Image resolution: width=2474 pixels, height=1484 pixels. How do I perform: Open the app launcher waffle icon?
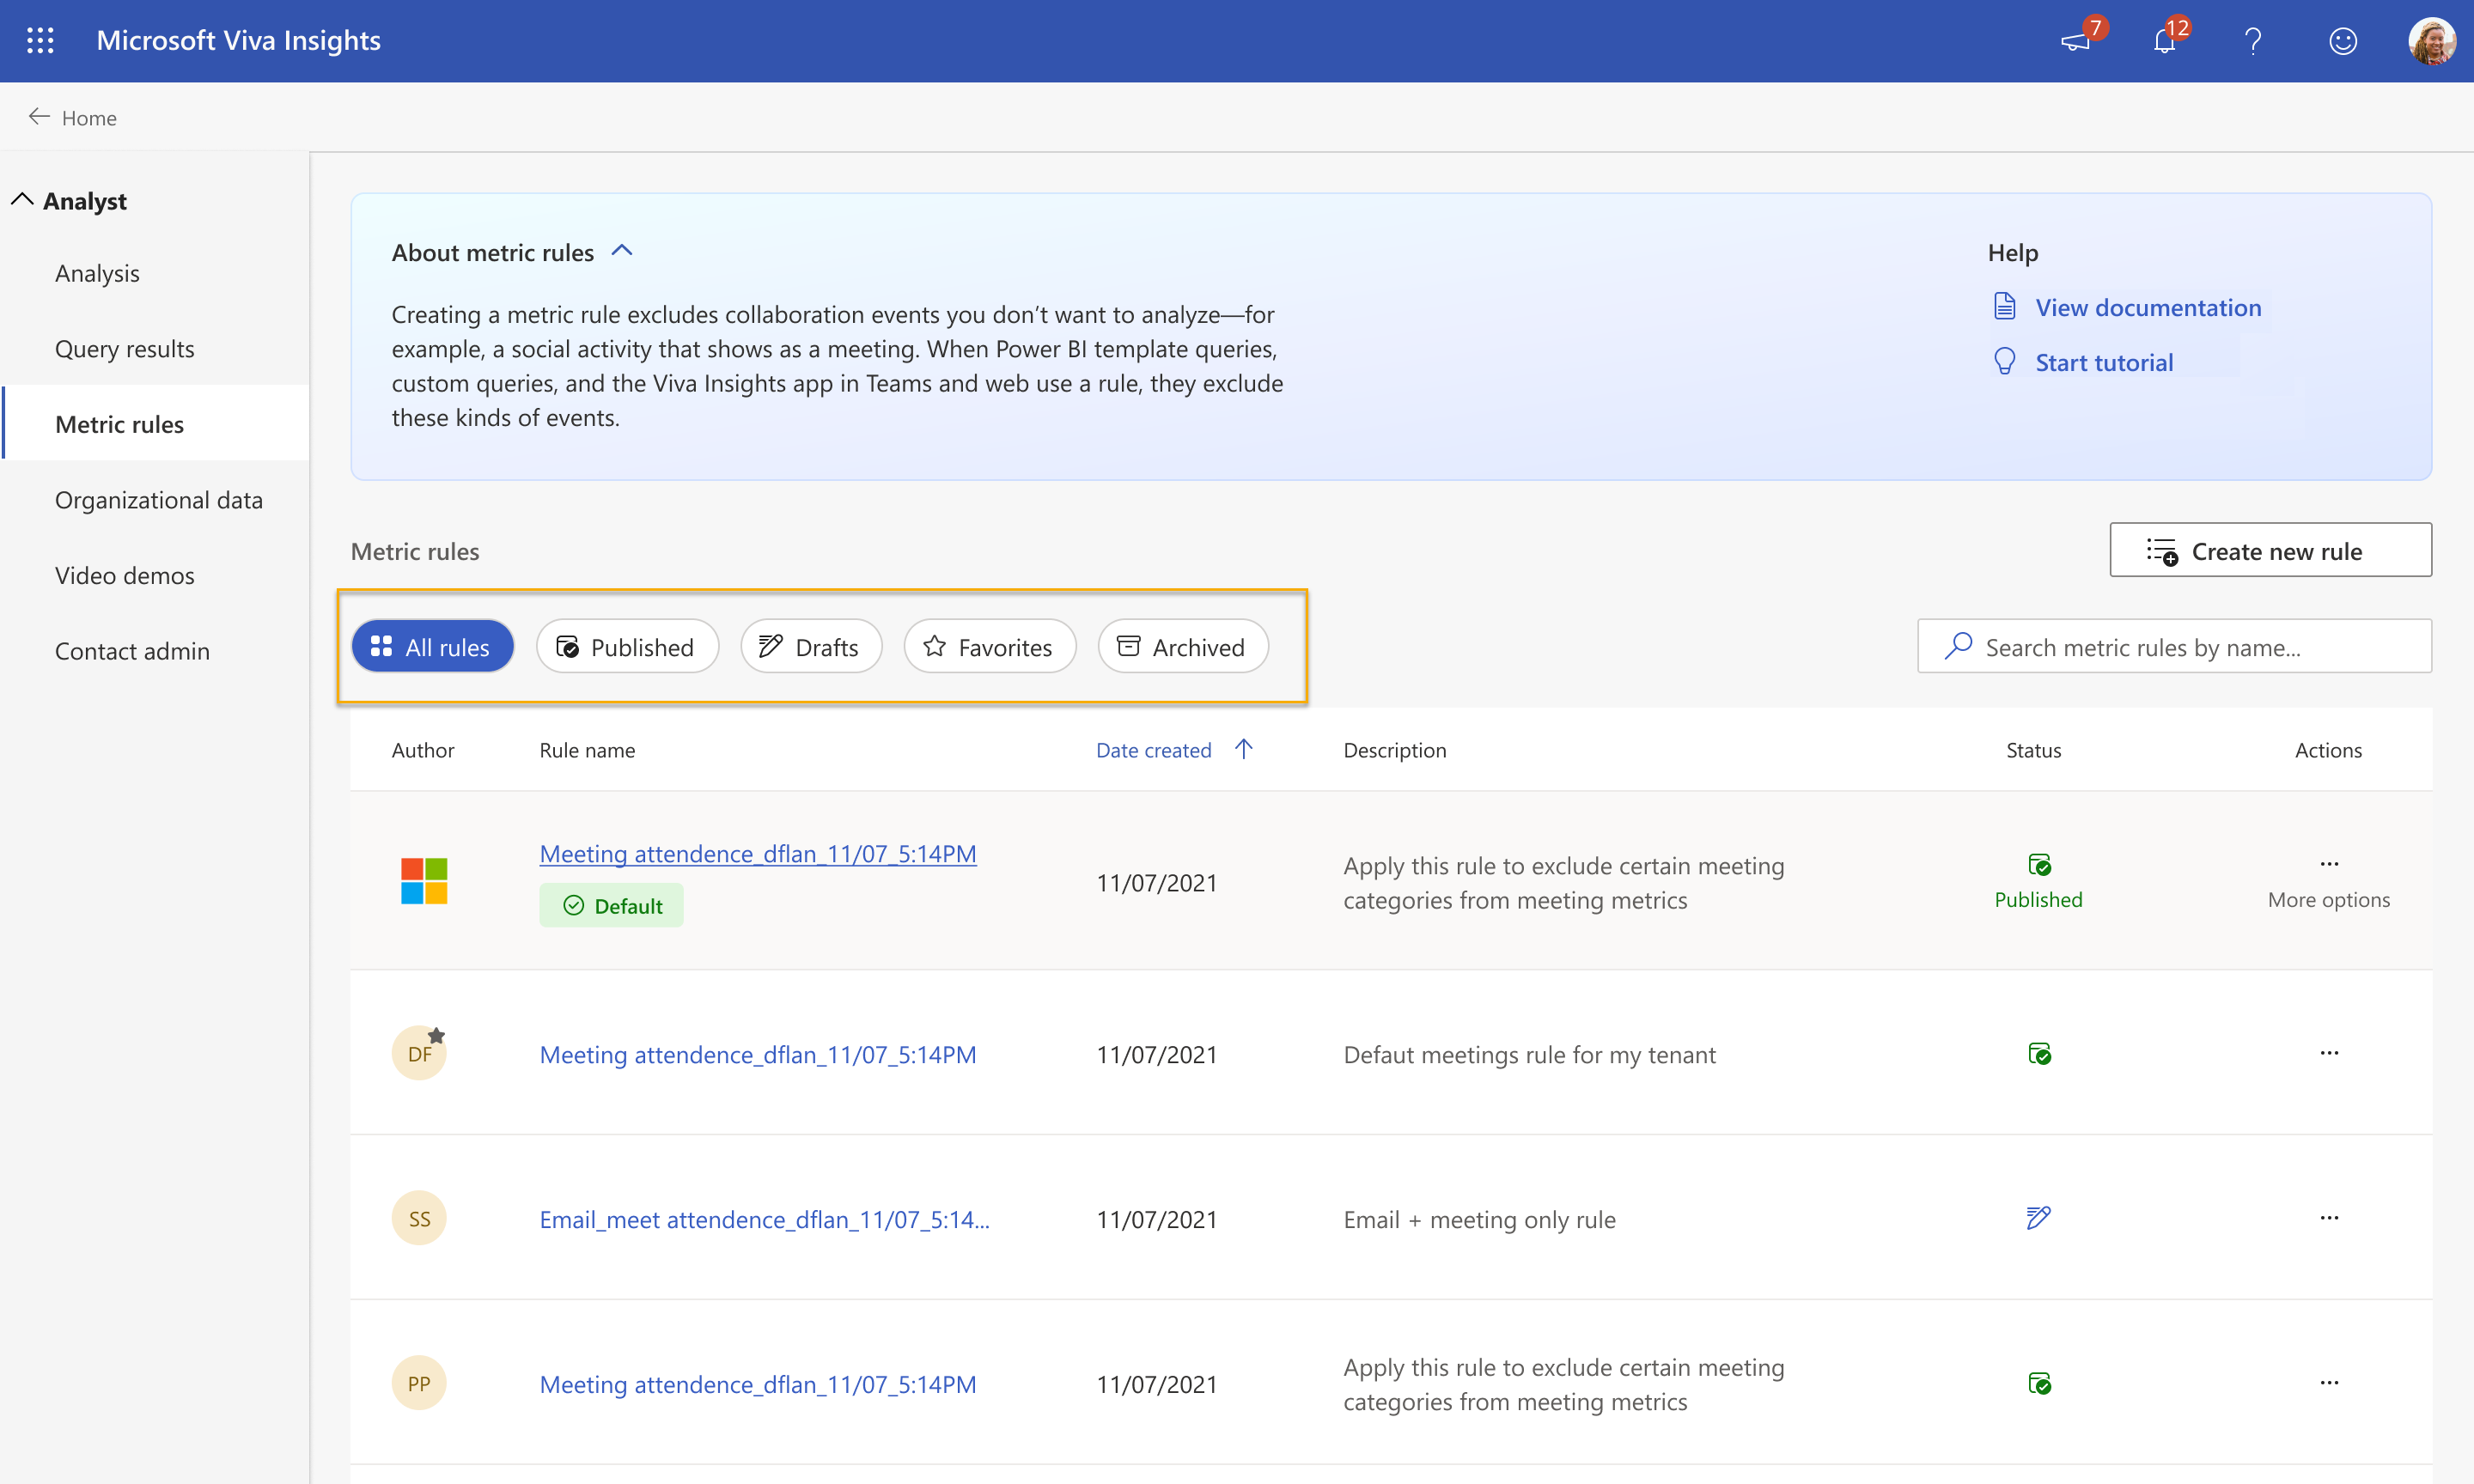click(40, 40)
